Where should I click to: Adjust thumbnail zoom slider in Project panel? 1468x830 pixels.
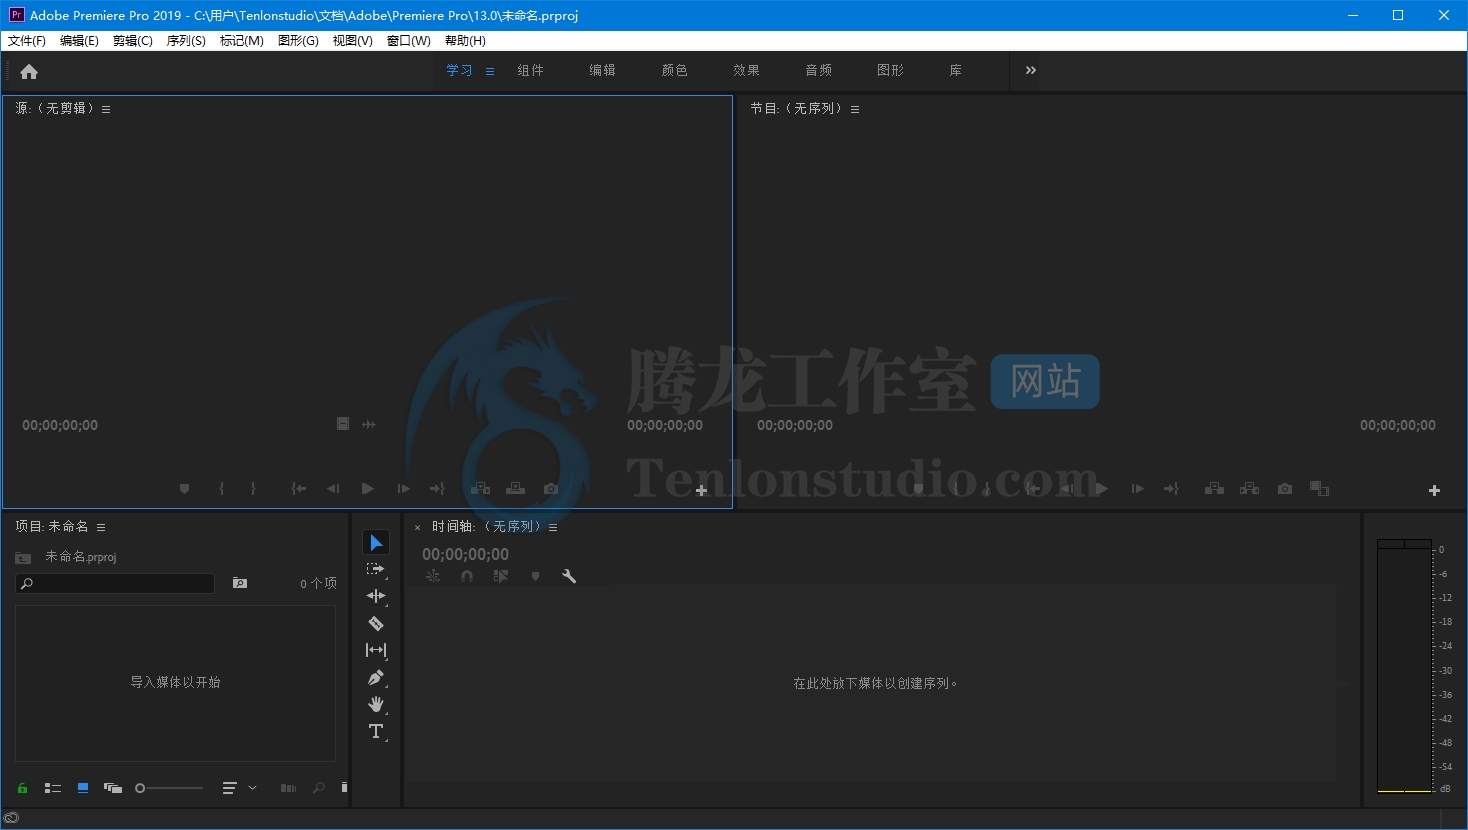point(169,788)
